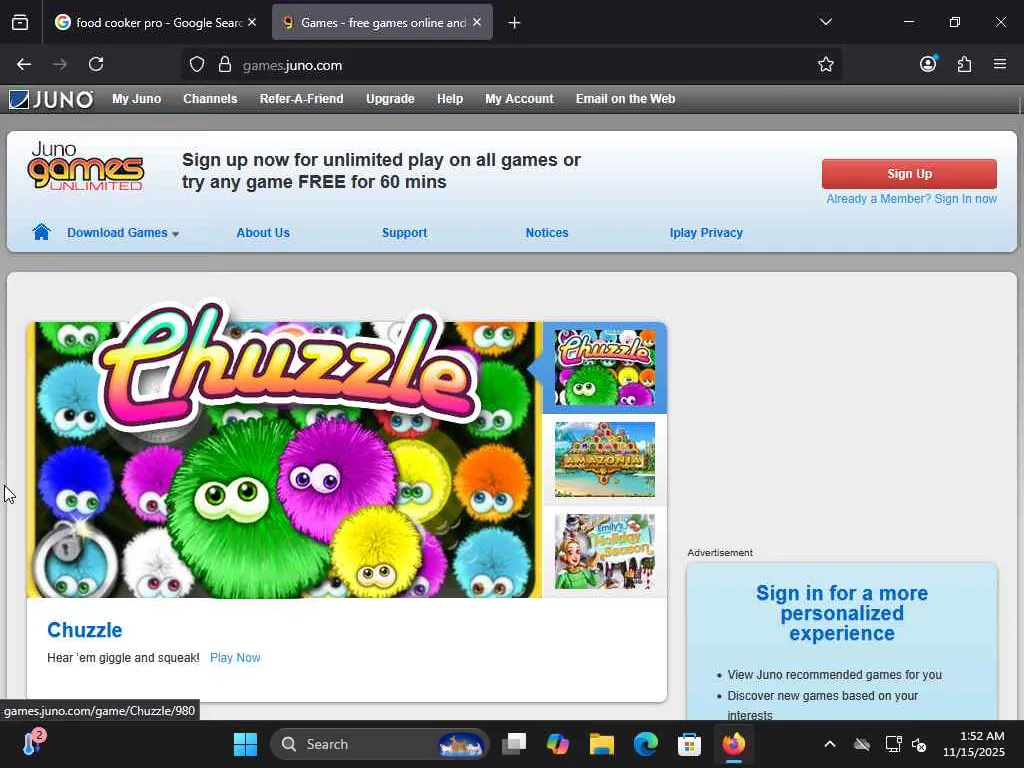Screen dimensions: 1024x768
Task: Click the taskbar Search box
Action: coord(379,744)
